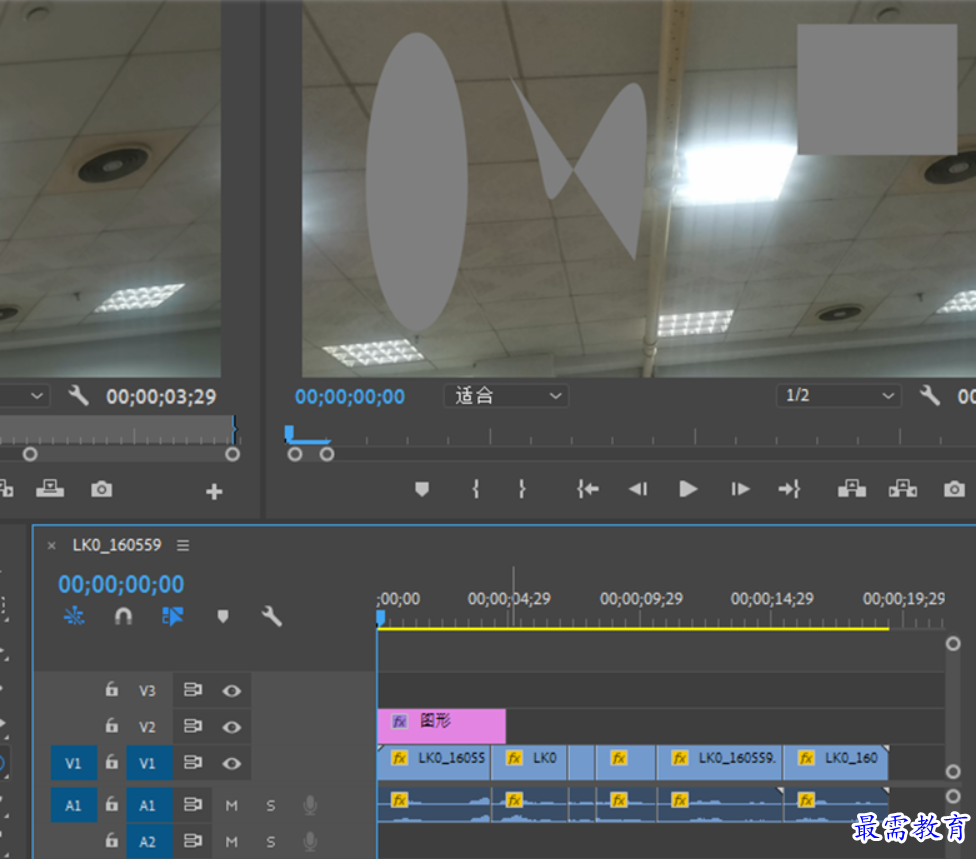Viewport: 976px width, 859px height.
Task: Toggle V2 track targeting
Action: click(x=148, y=726)
